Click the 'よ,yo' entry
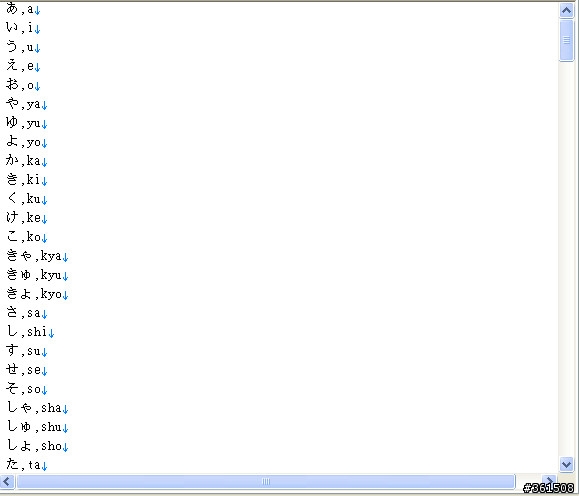579x496 pixels. [27, 142]
